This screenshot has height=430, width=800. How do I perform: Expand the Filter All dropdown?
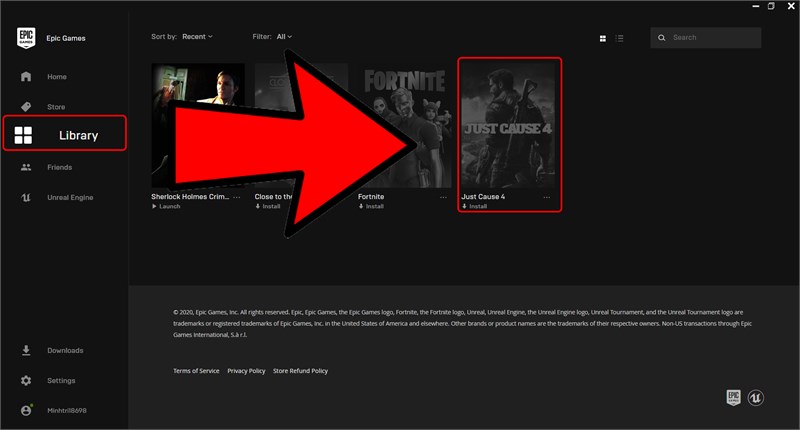pyautogui.click(x=284, y=37)
